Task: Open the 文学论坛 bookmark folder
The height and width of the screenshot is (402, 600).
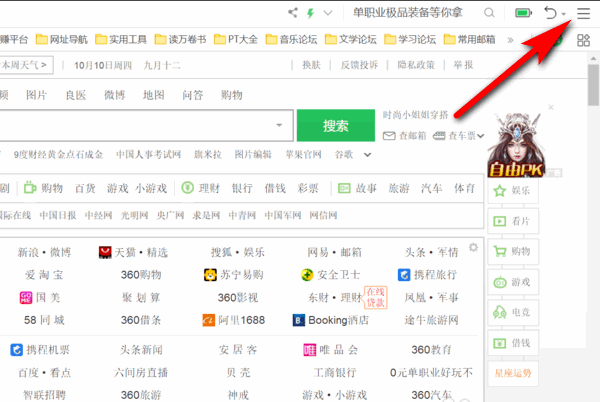Action: [x=351, y=39]
